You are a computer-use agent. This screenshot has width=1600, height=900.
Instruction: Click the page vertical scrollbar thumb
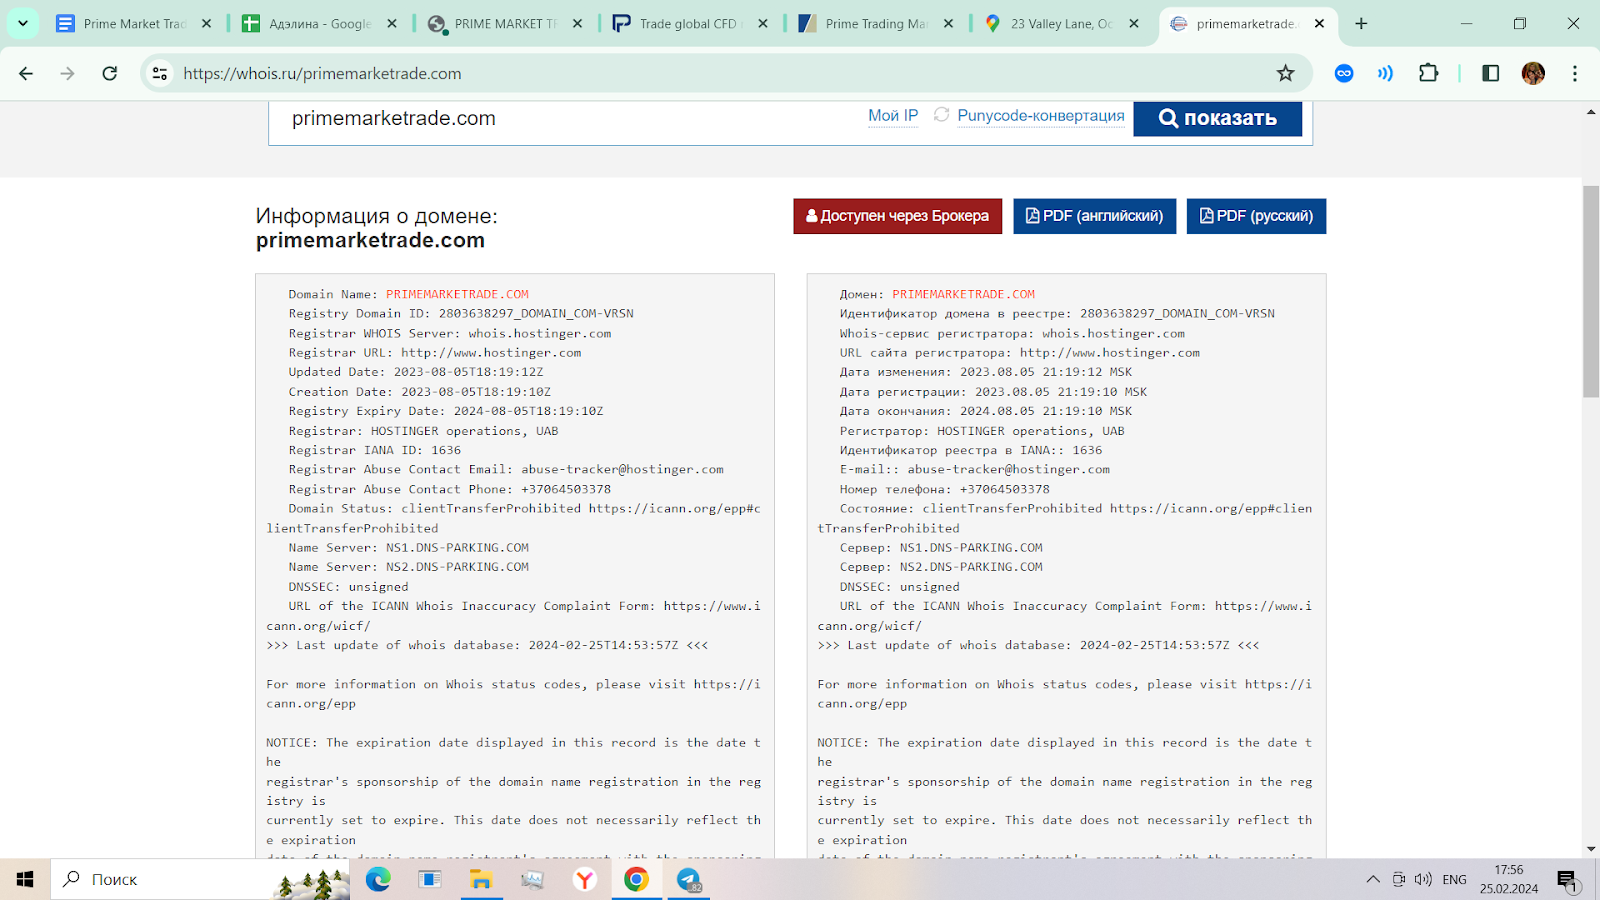pyautogui.click(x=1591, y=291)
